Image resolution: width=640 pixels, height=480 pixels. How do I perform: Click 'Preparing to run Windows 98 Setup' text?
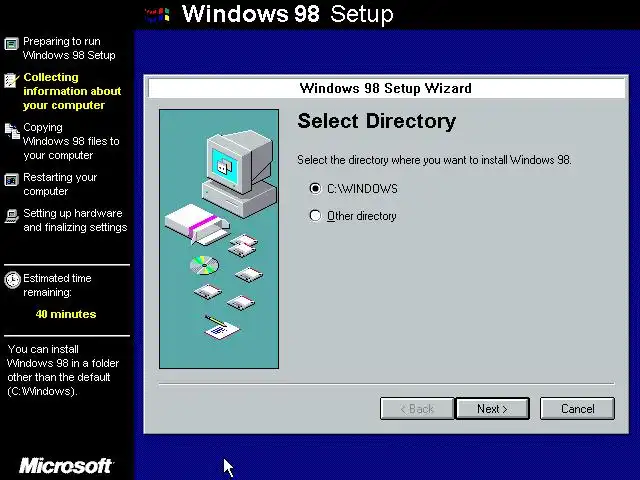click(x=69, y=48)
